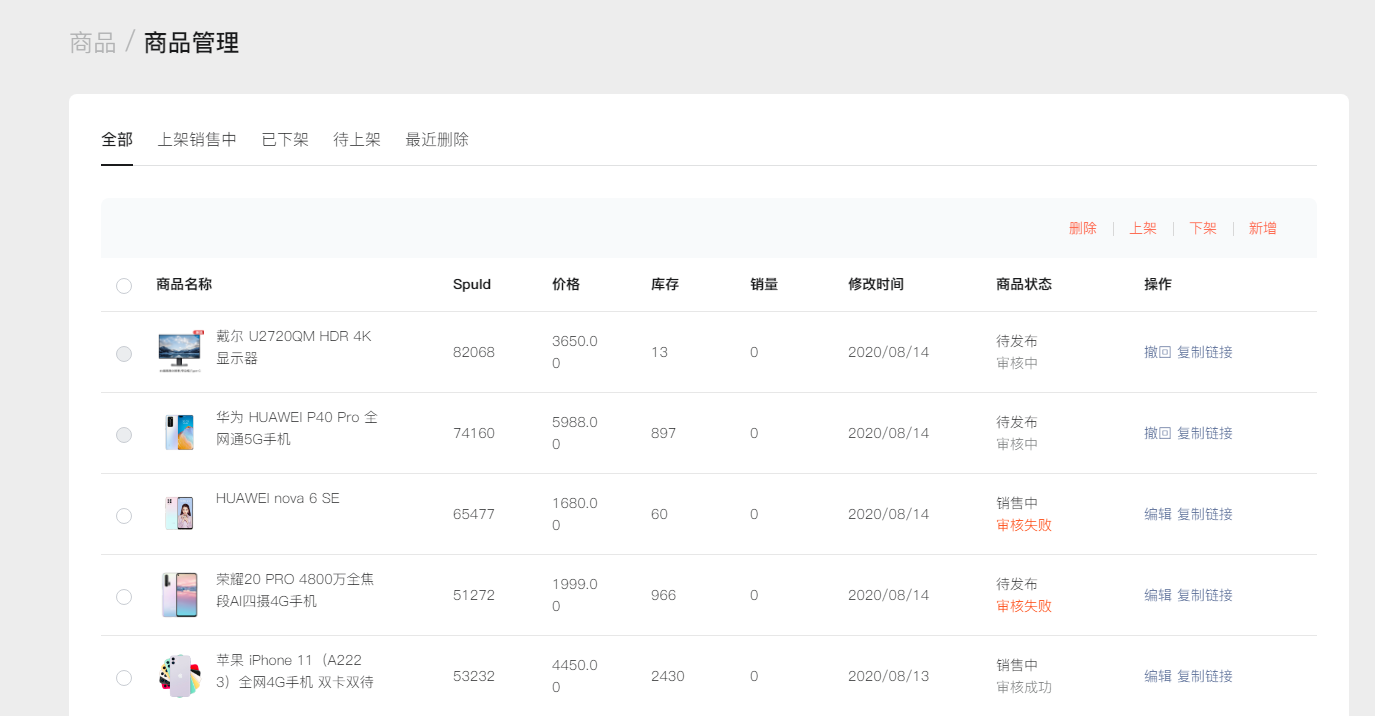
Task: Click the 价格 column header
Action: (x=566, y=284)
